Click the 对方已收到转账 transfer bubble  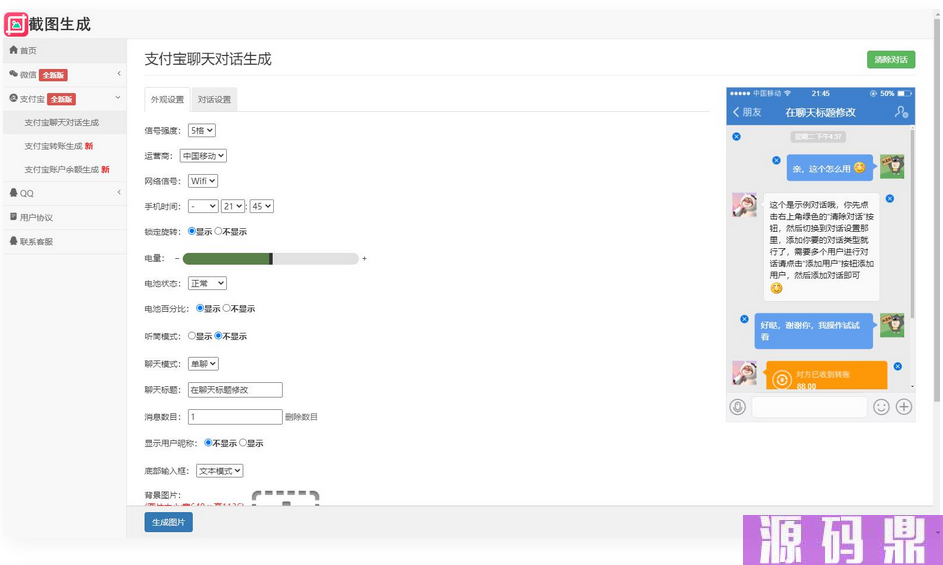[x=826, y=375]
